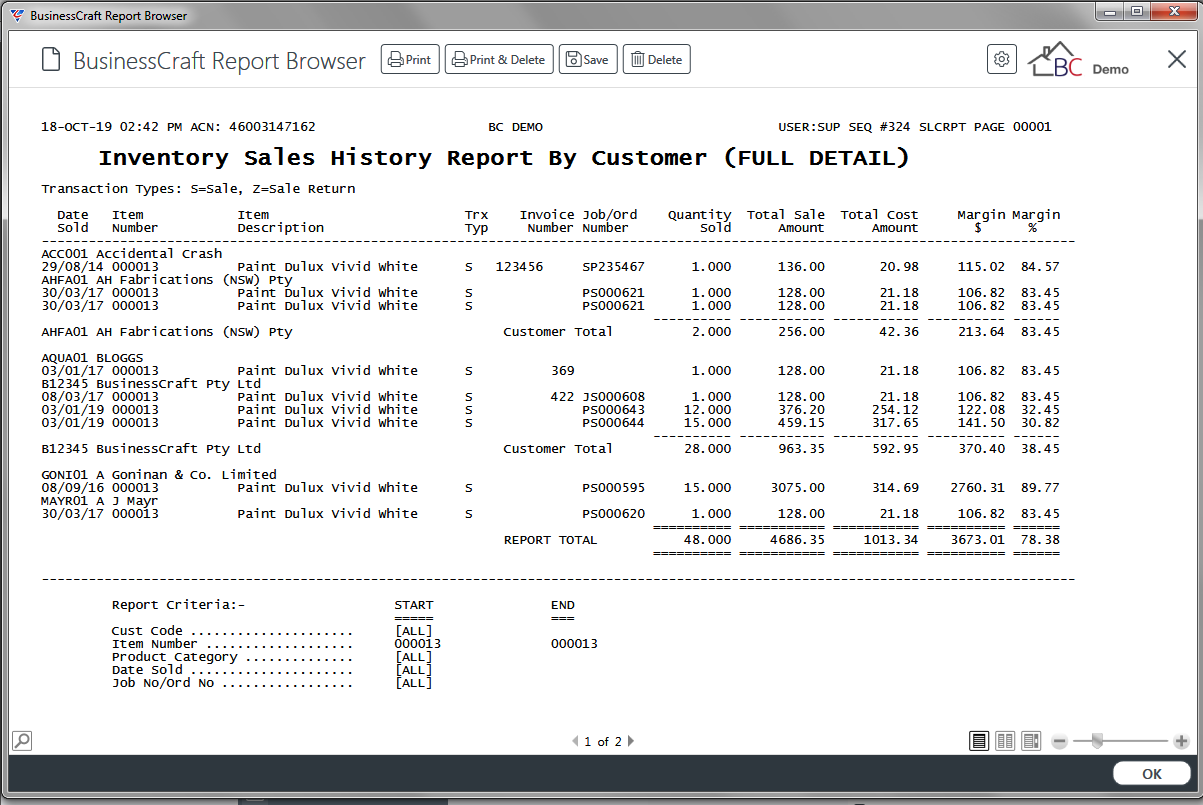Click the Print button
This screenshot has height=805, width=1203.
click(x=410, y=60)
